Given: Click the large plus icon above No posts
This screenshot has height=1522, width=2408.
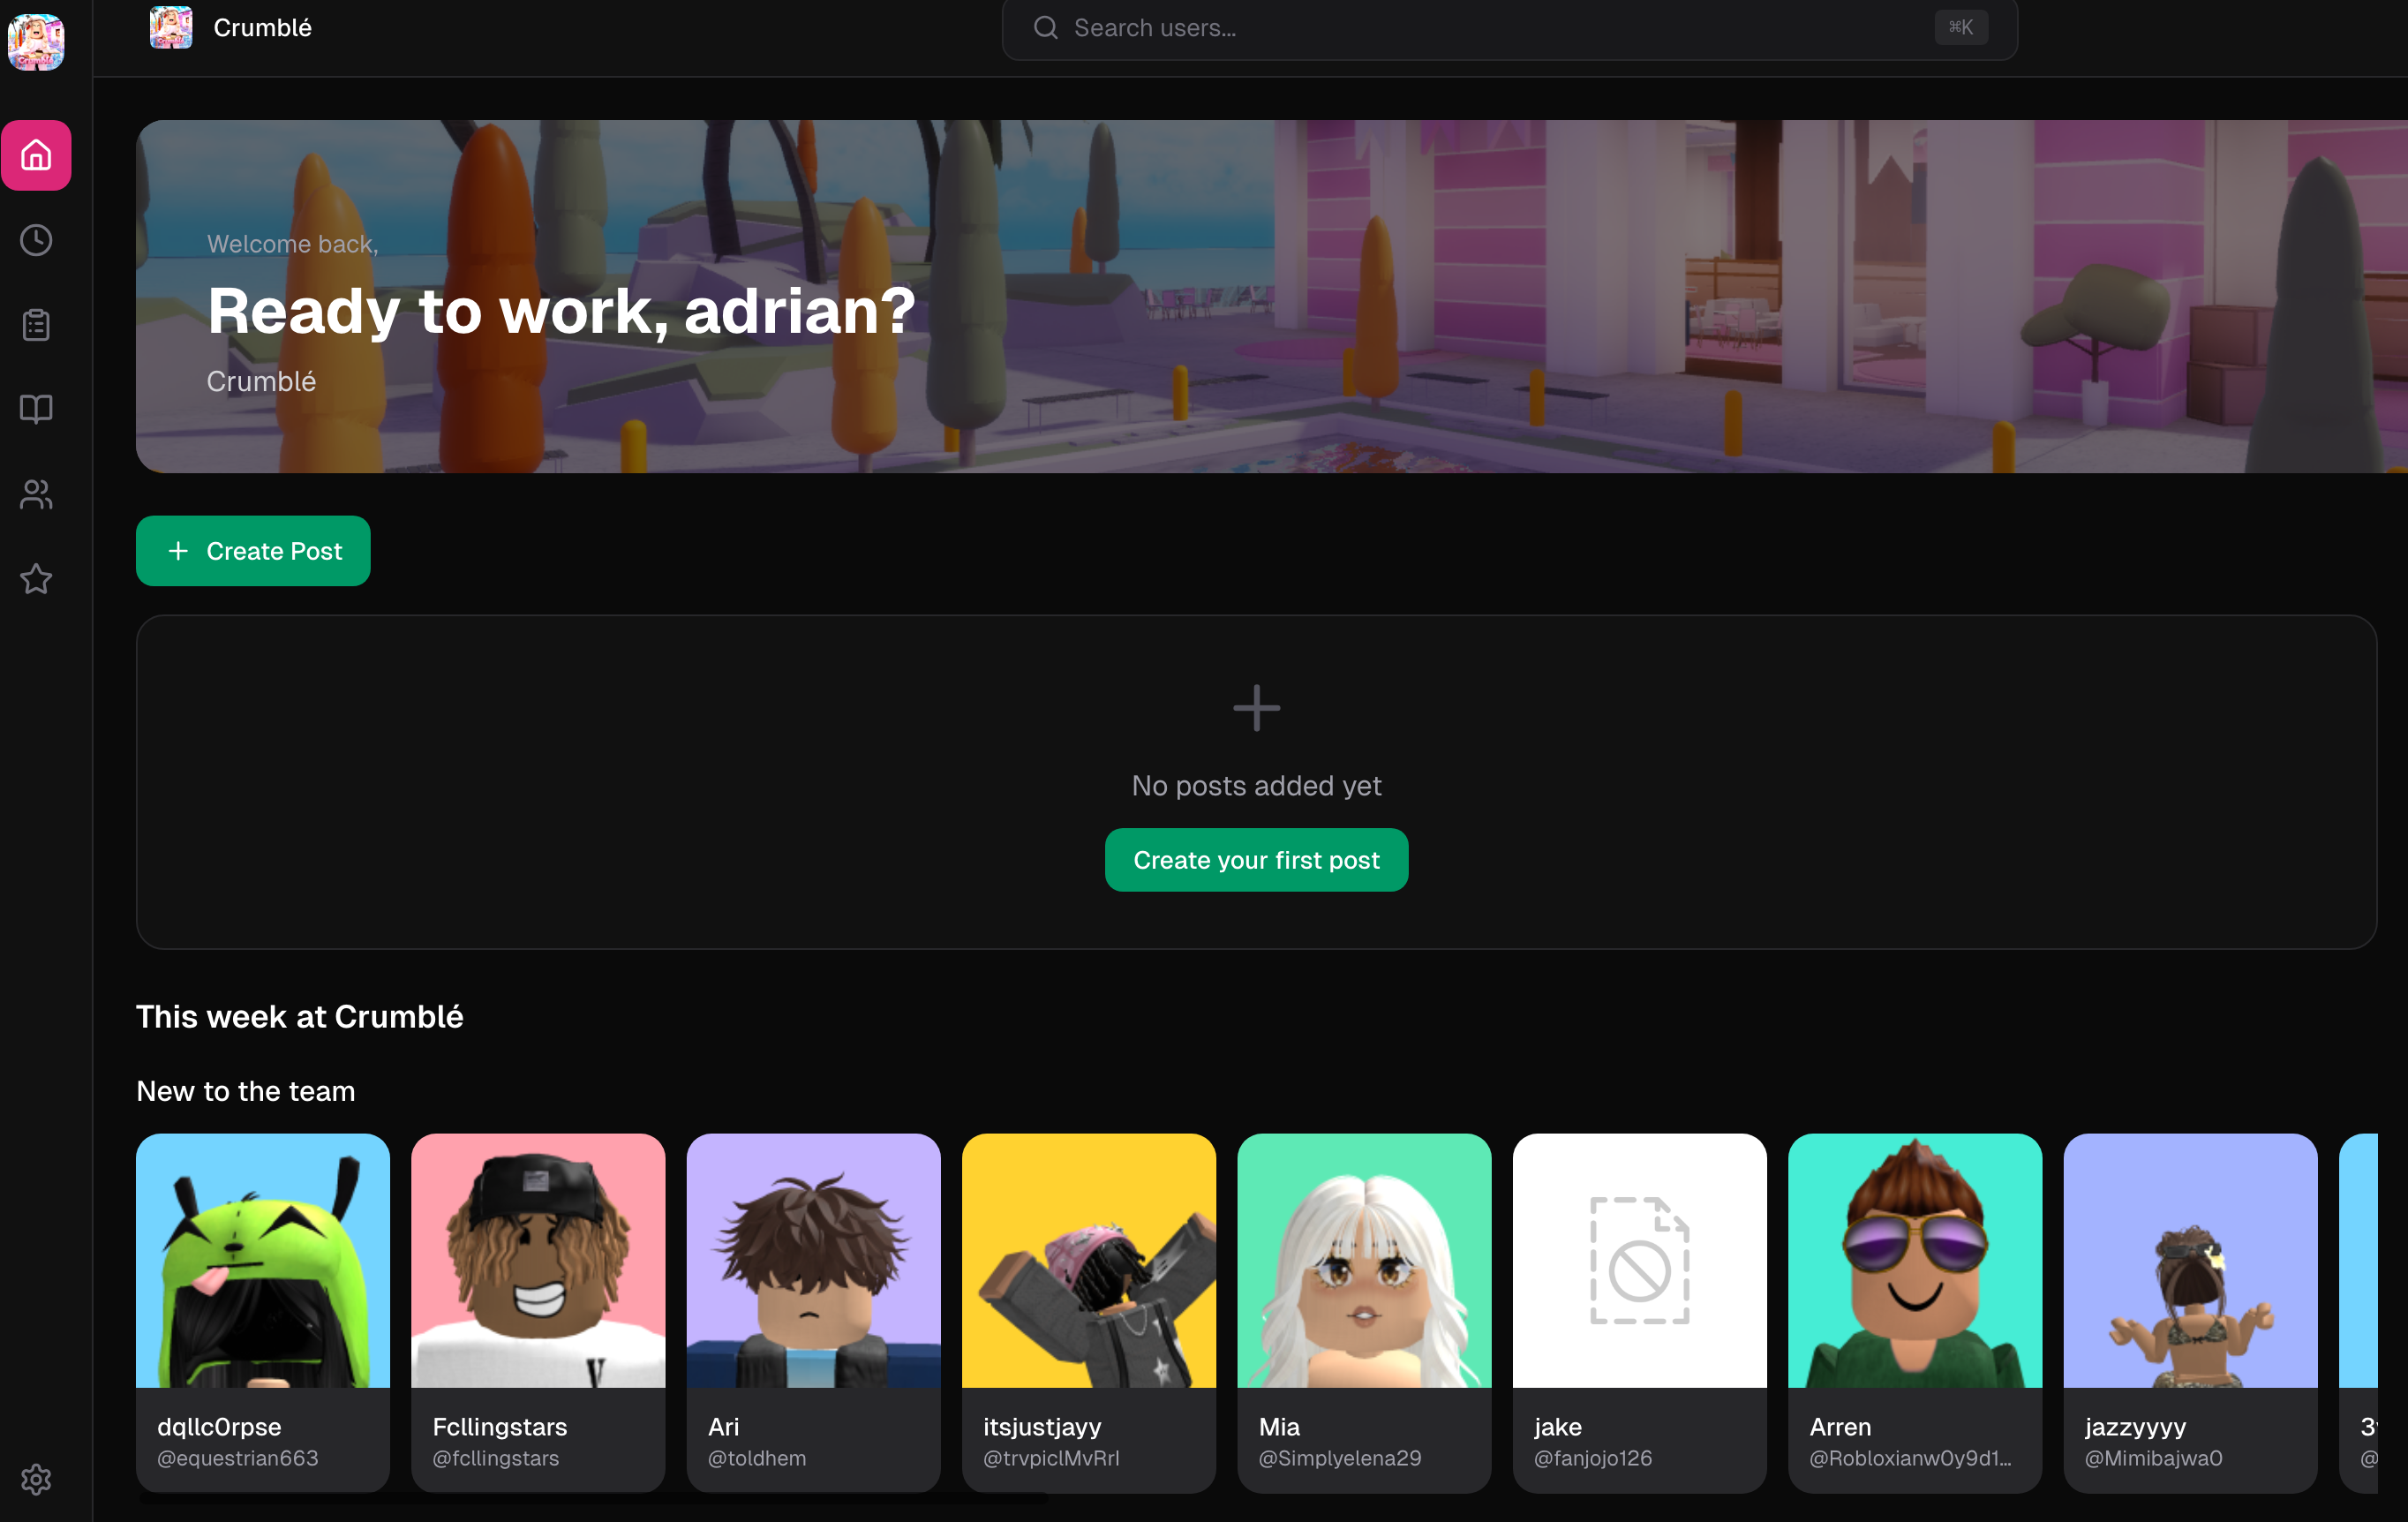Looking at the screenshot, I should [x=1256, y=708].
